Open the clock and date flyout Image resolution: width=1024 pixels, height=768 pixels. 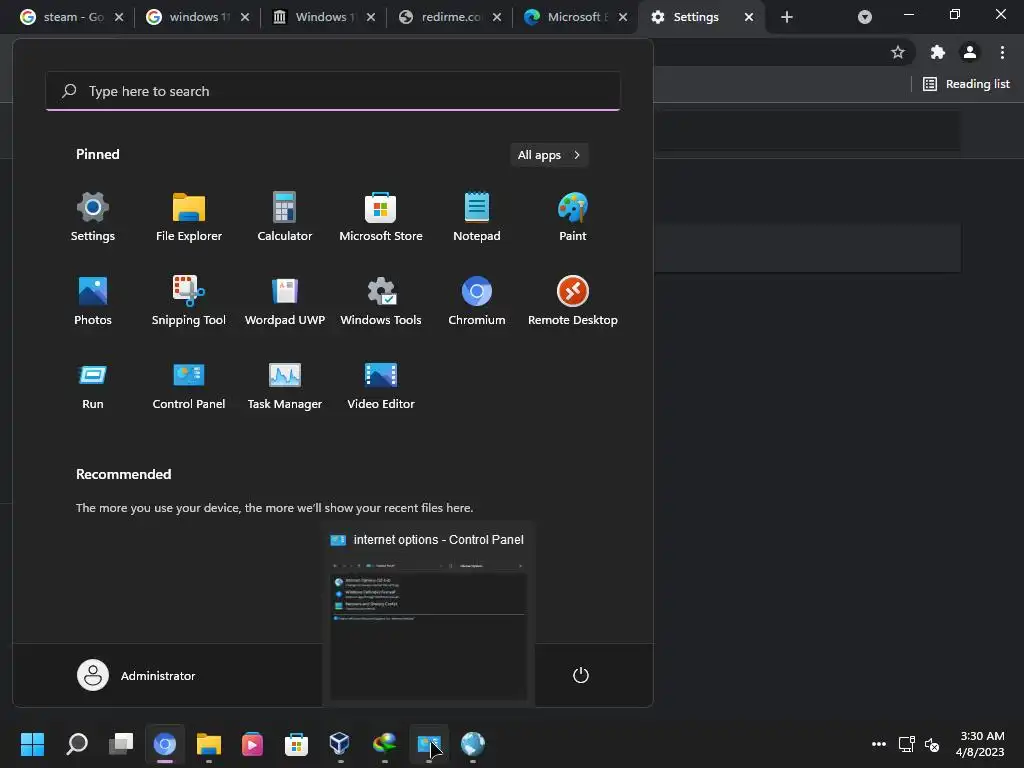[x=980, y=744]
